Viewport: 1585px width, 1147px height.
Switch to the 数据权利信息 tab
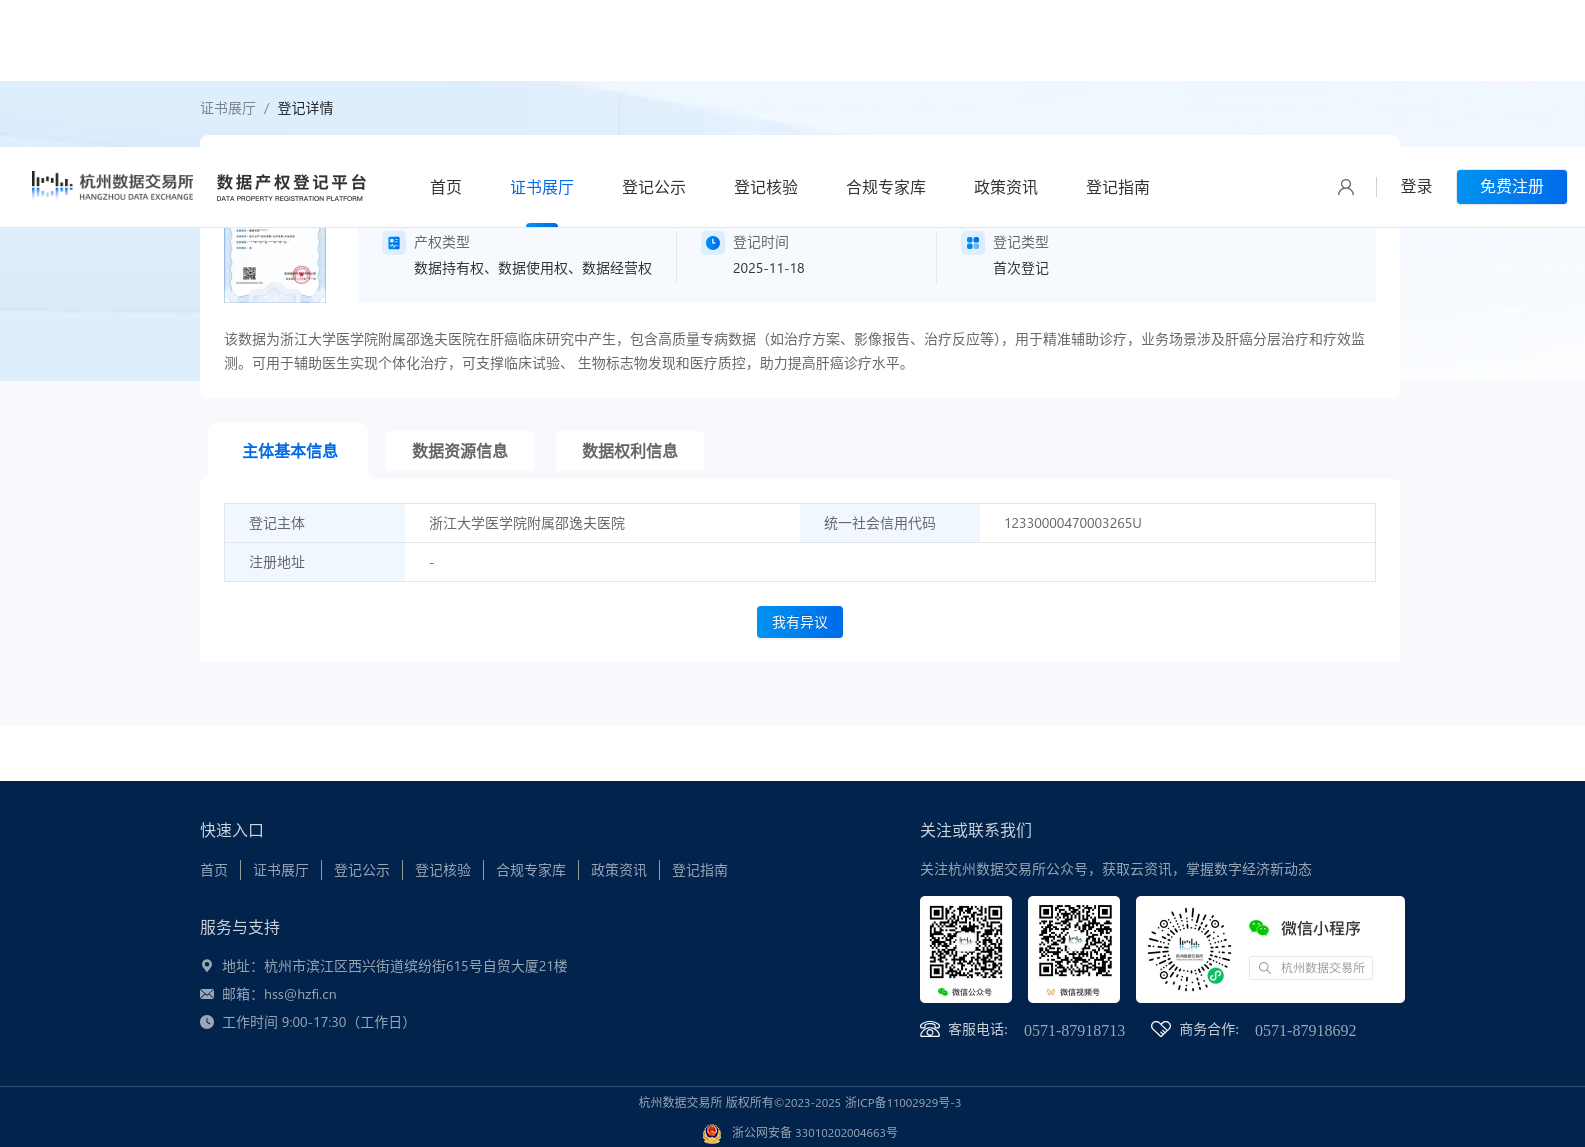(x=630, y=451)
